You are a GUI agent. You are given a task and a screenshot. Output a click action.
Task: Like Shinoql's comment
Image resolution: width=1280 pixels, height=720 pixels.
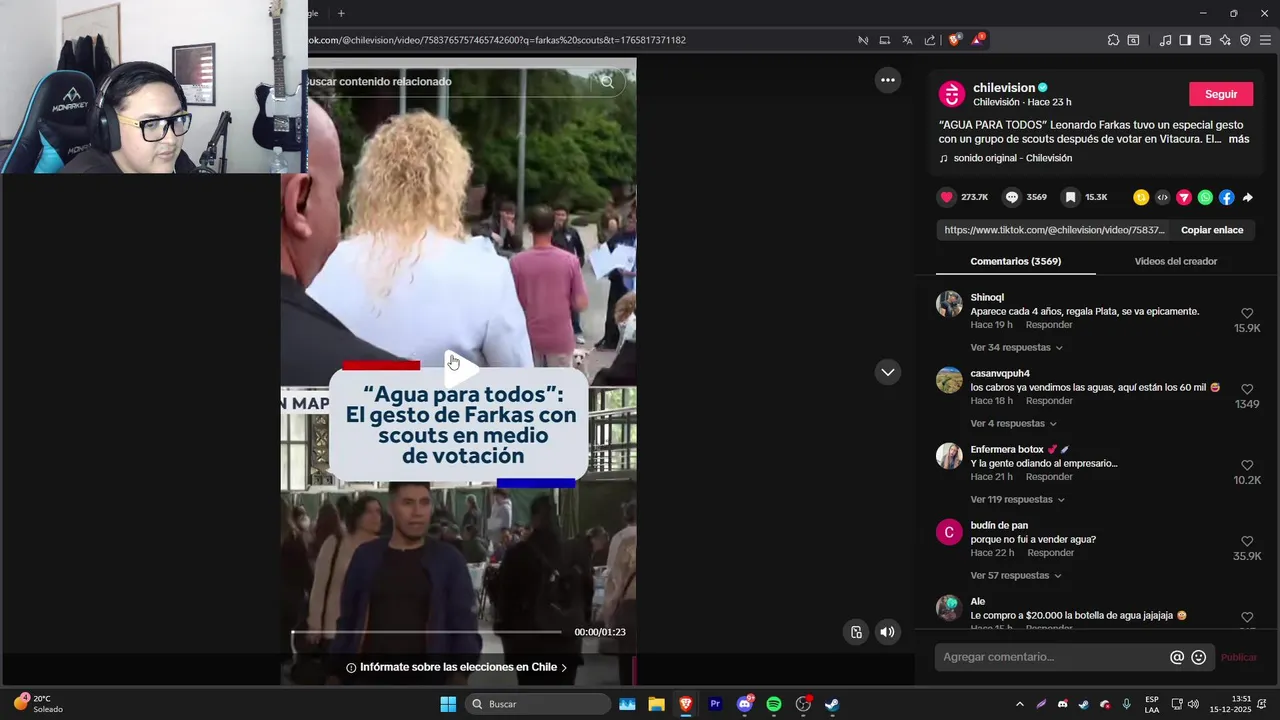pyautogui.click(x=1247, y=313)
